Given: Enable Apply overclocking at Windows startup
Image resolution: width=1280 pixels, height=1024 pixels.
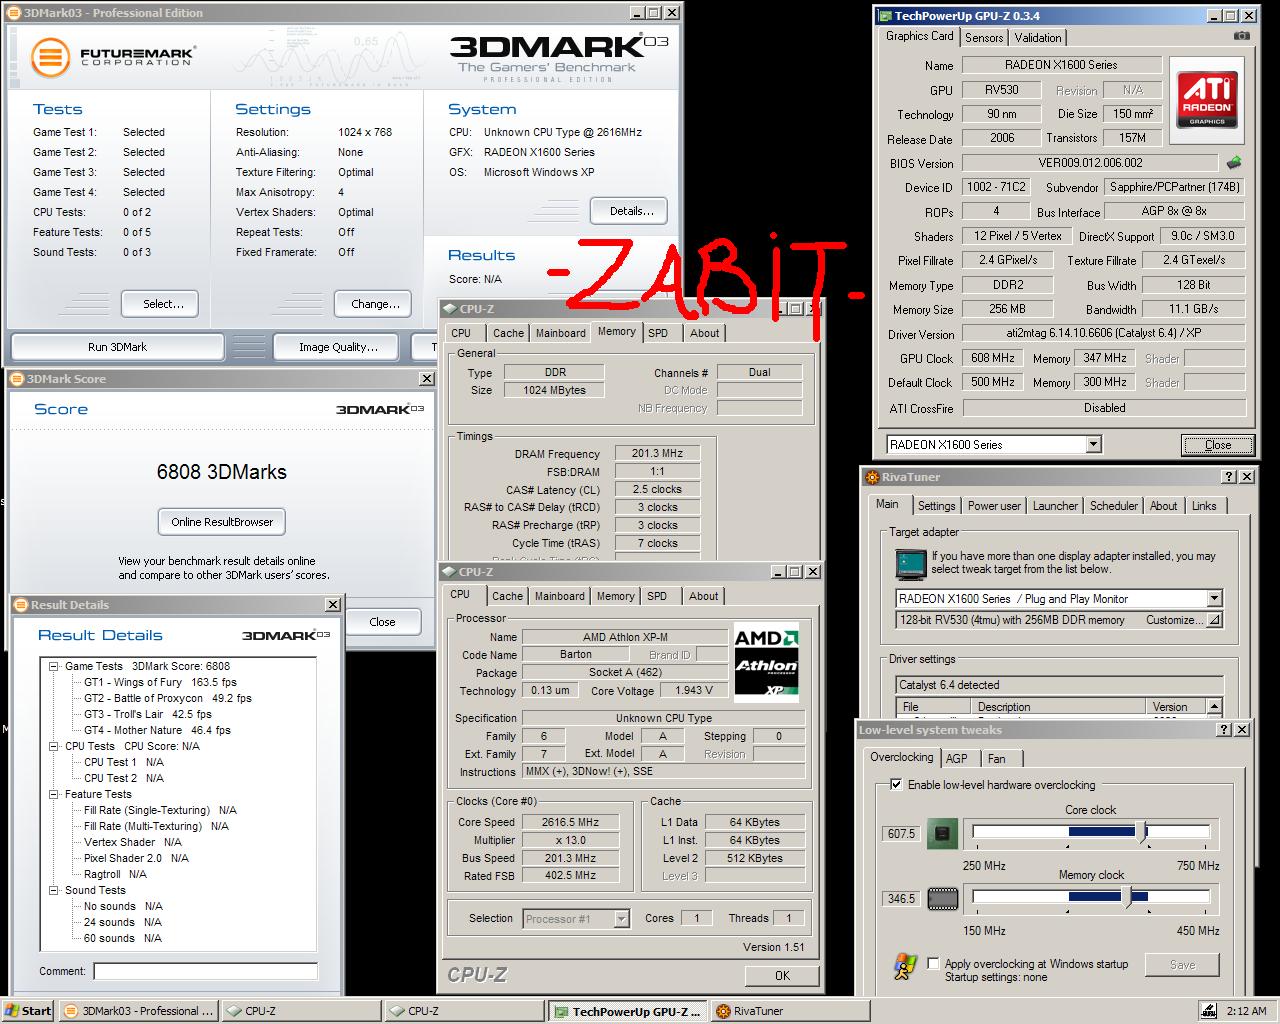Looking at the screenshot, I should click(x=934, y=964).
